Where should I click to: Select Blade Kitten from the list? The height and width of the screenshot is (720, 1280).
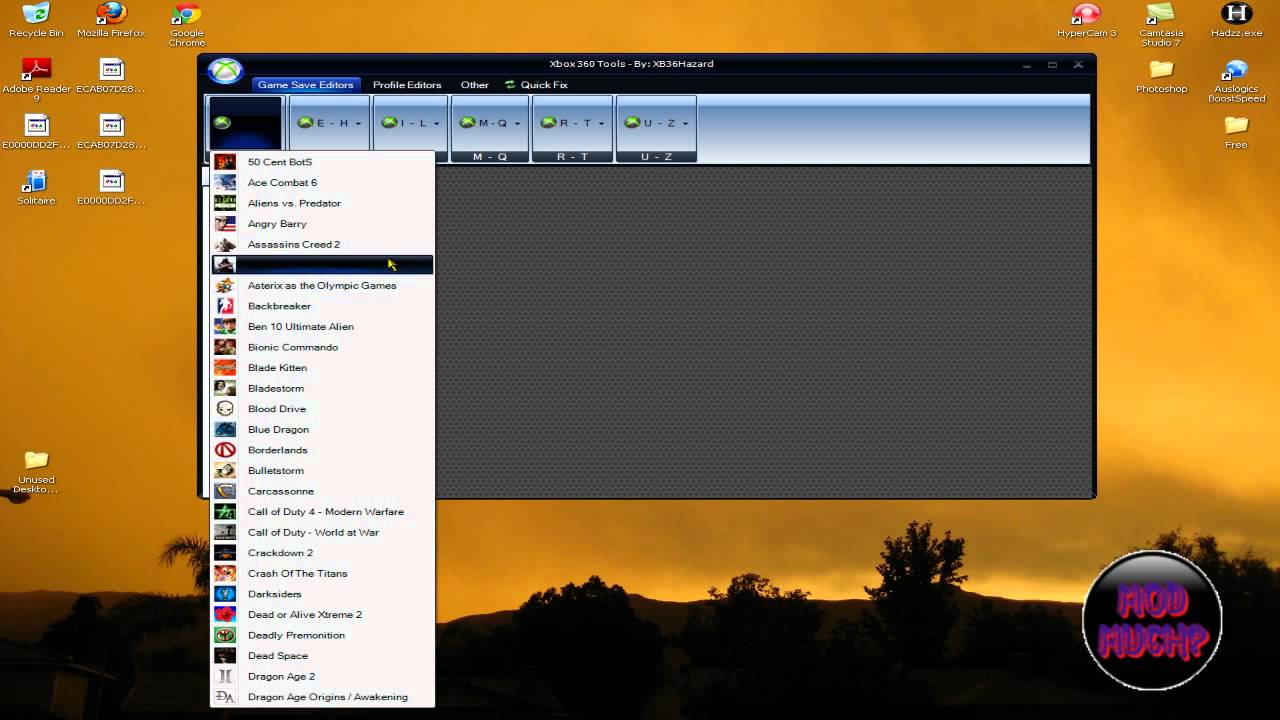[322, 367]
